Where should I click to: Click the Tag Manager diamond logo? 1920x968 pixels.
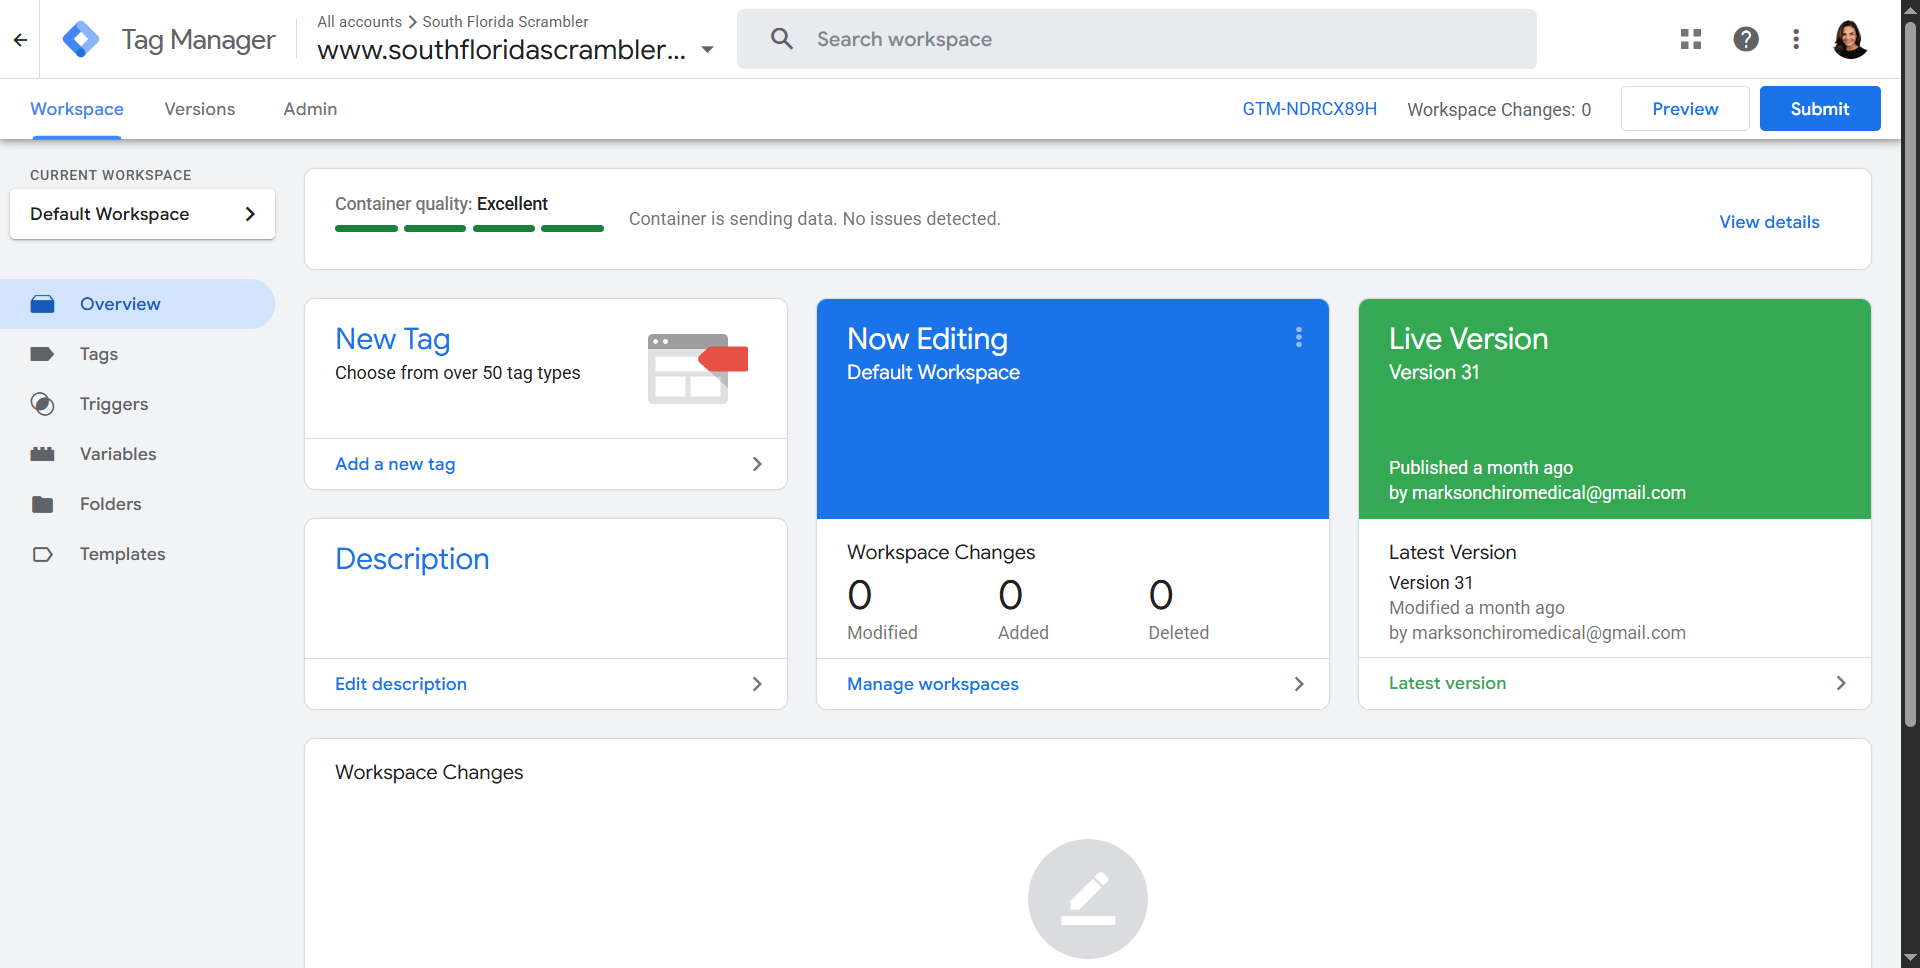coord(80,40)
